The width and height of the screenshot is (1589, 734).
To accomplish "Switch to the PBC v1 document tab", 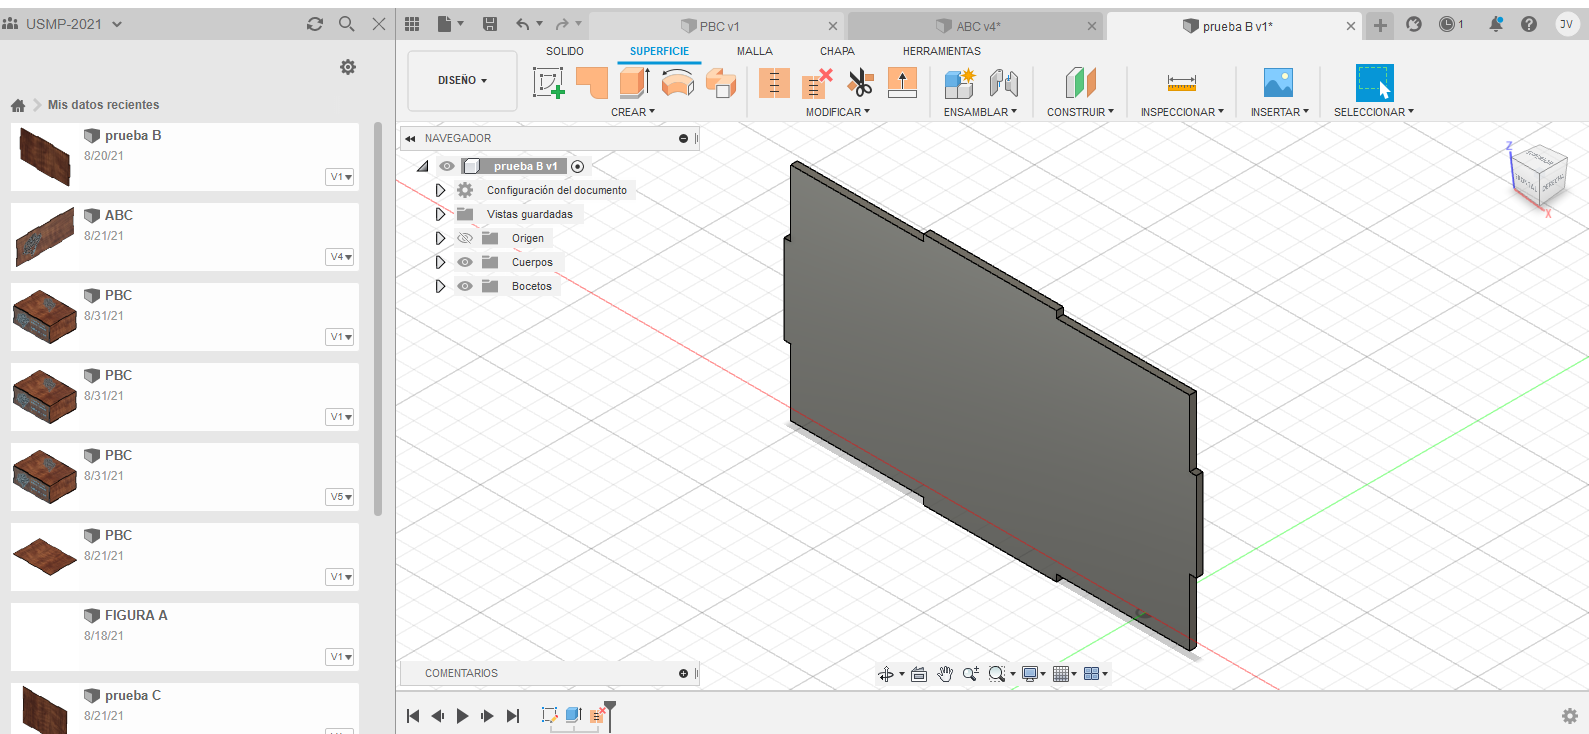I will point(719,26).
